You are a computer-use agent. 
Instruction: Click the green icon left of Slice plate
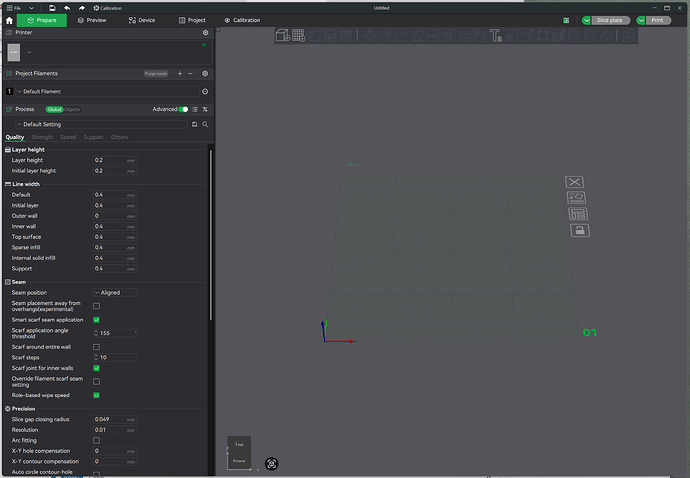[x=566, y=20]
